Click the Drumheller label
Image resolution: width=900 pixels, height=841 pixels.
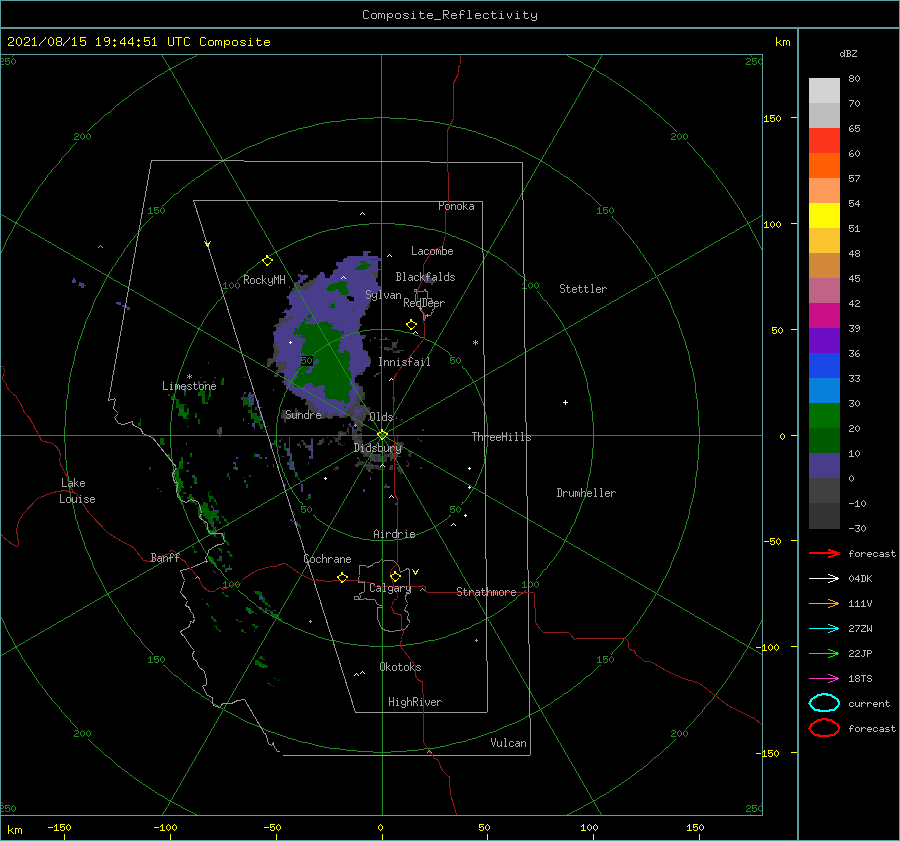pyautogui.click(x=586, y=493)
